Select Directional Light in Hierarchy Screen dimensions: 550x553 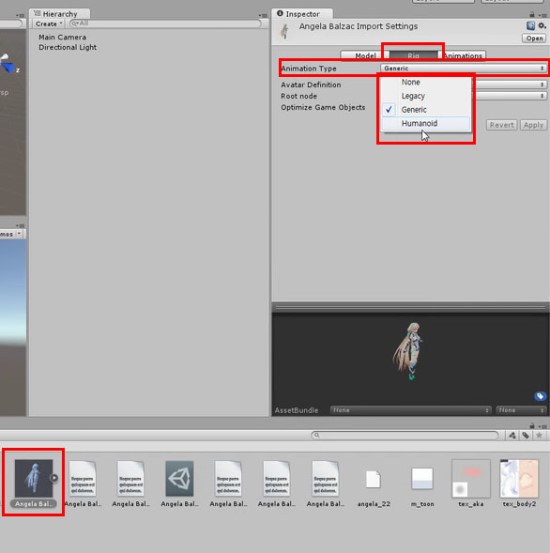(67, 47)
